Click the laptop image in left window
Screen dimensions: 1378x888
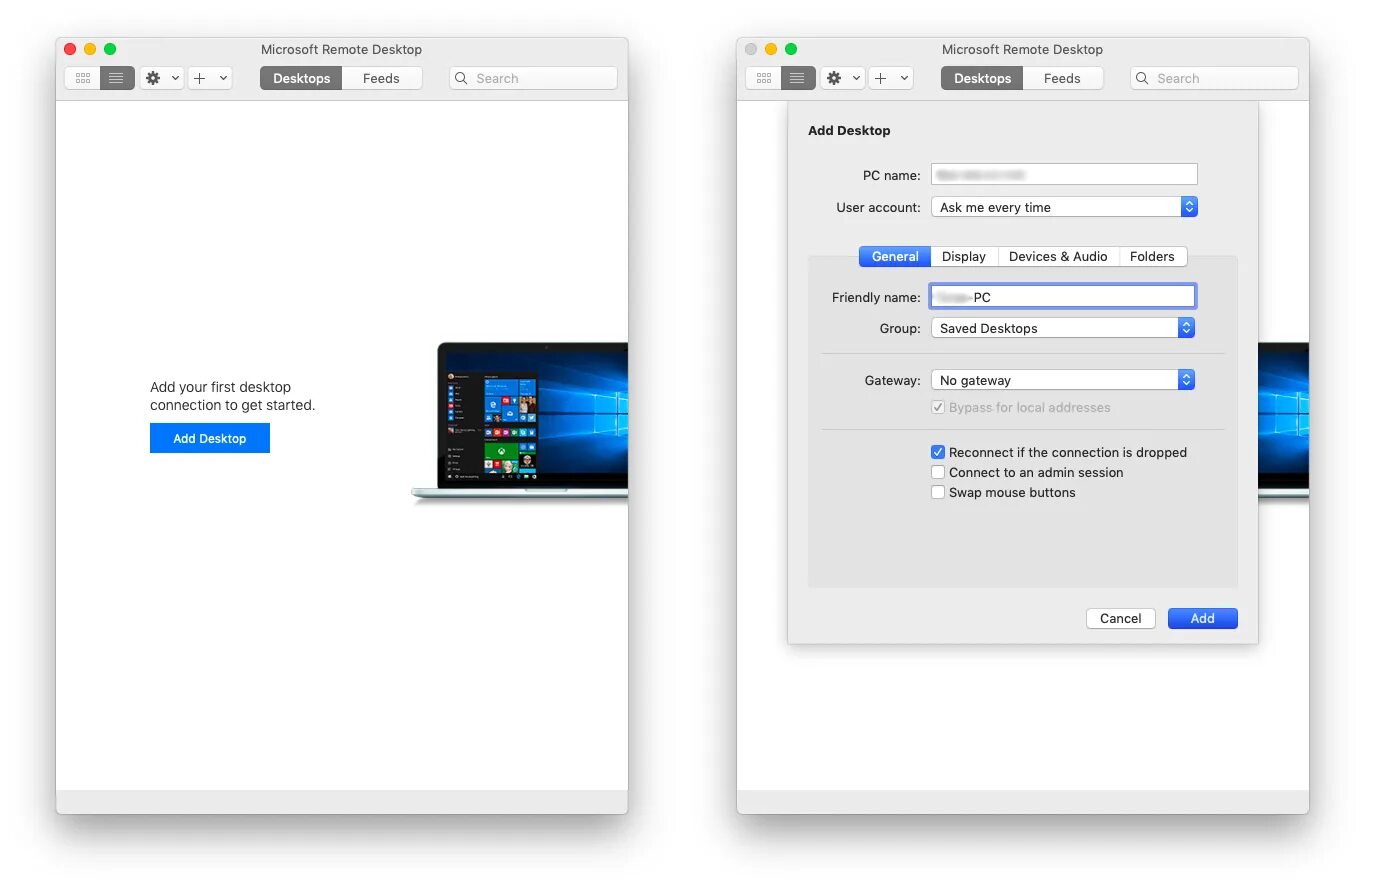[x=520, y=422]
